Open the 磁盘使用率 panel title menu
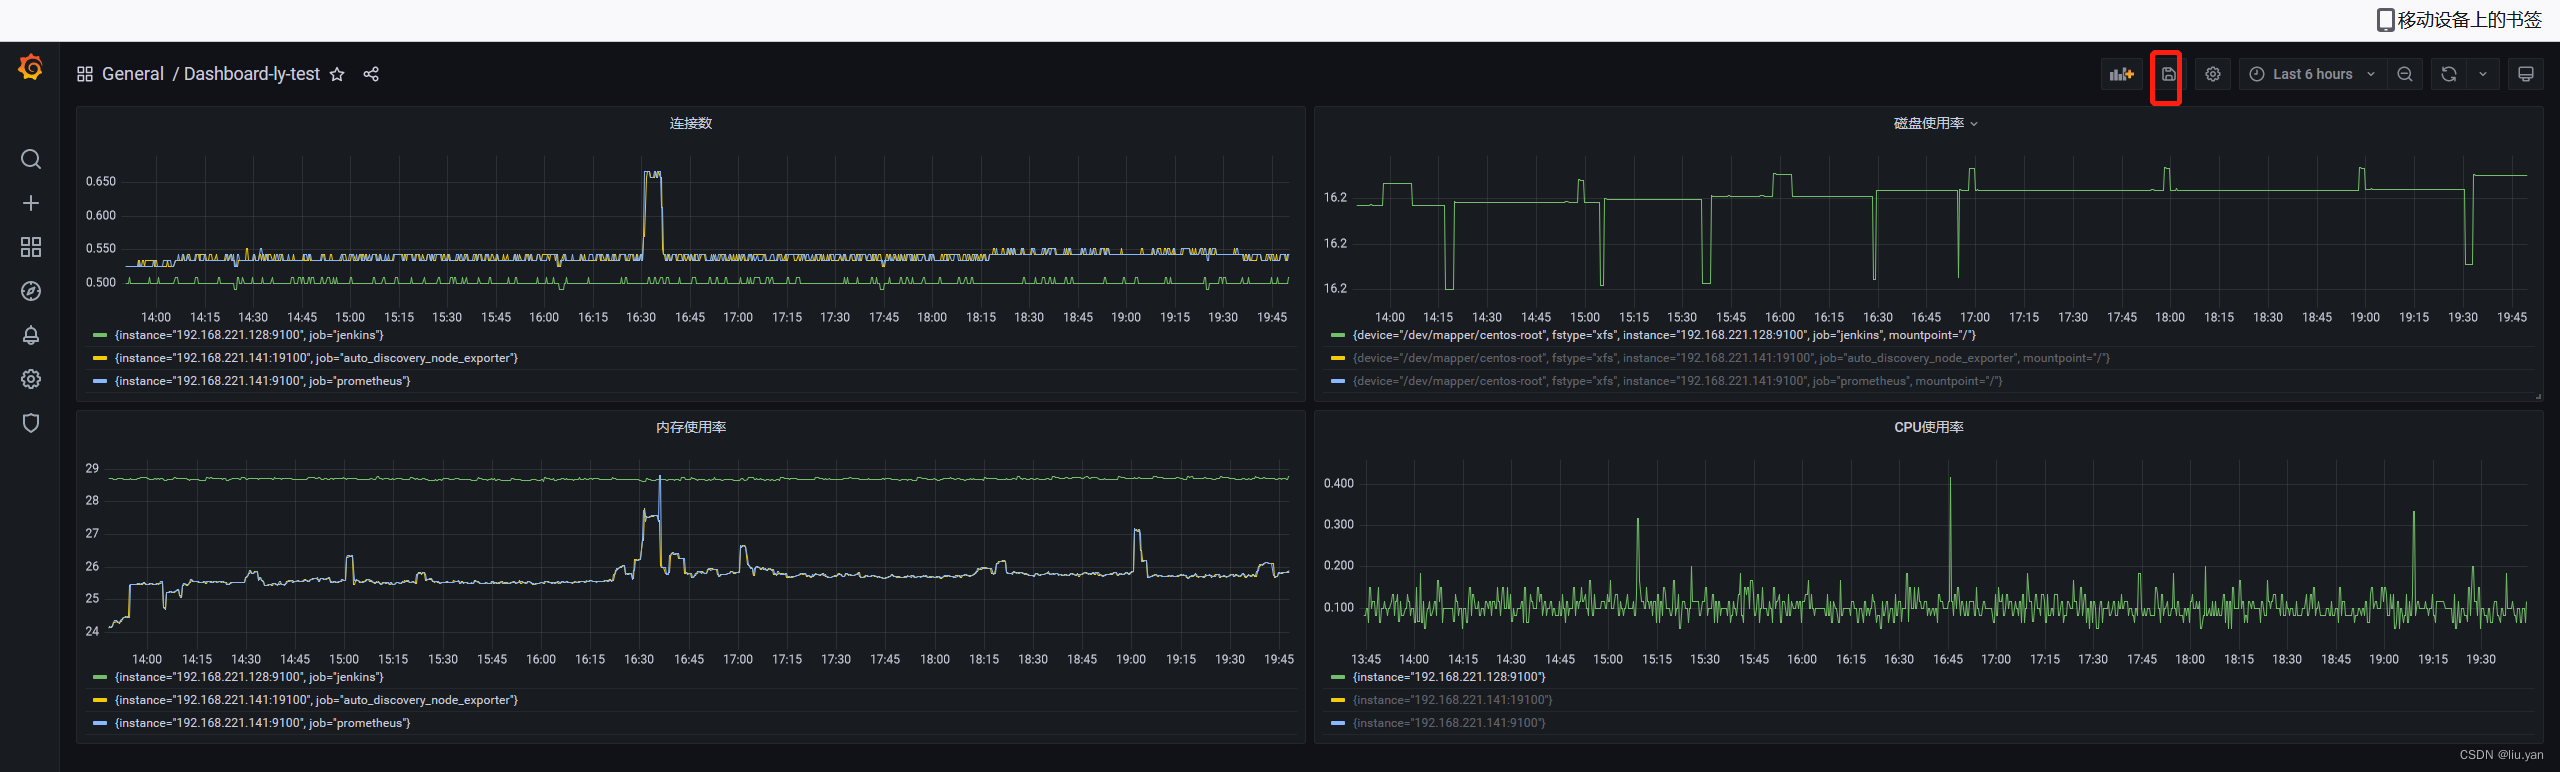Viewport: 2560px width, 772px height. click(1935, 123)
